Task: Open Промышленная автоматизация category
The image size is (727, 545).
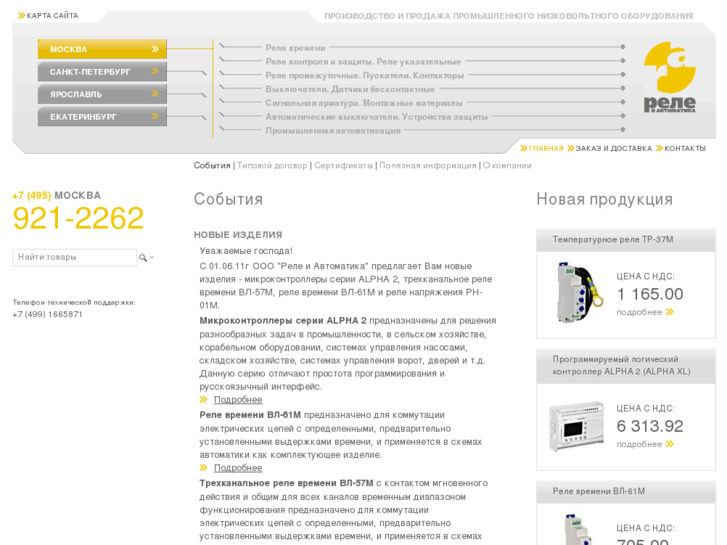Action: pyautogui.click(x=333, y=131)
